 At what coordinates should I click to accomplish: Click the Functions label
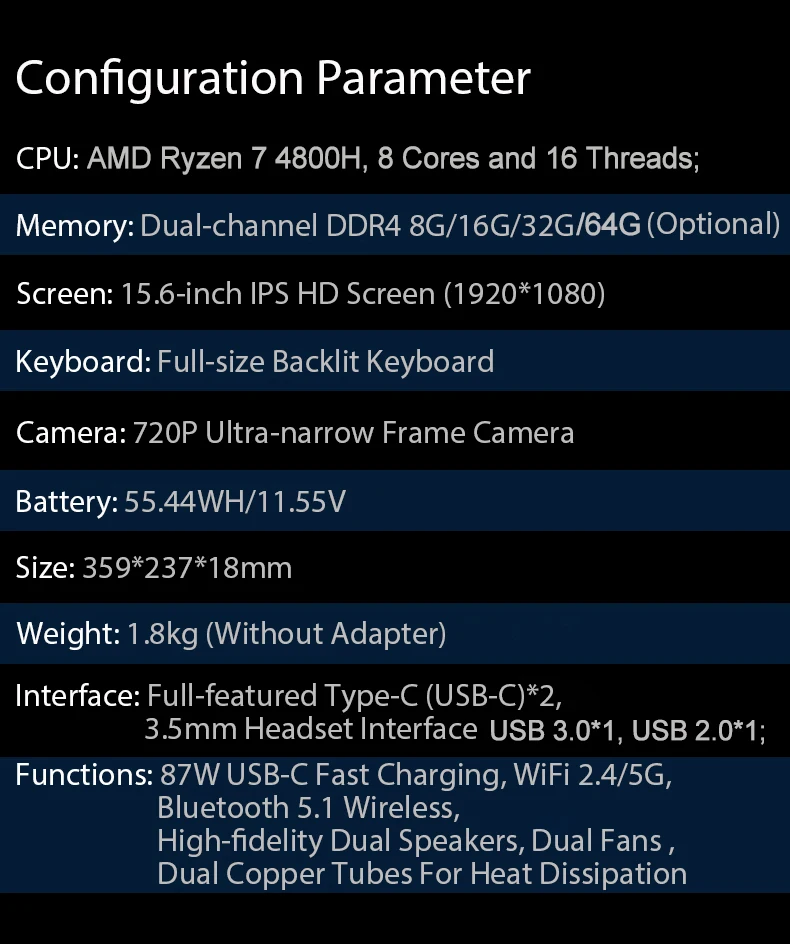[x=83, y=775]
